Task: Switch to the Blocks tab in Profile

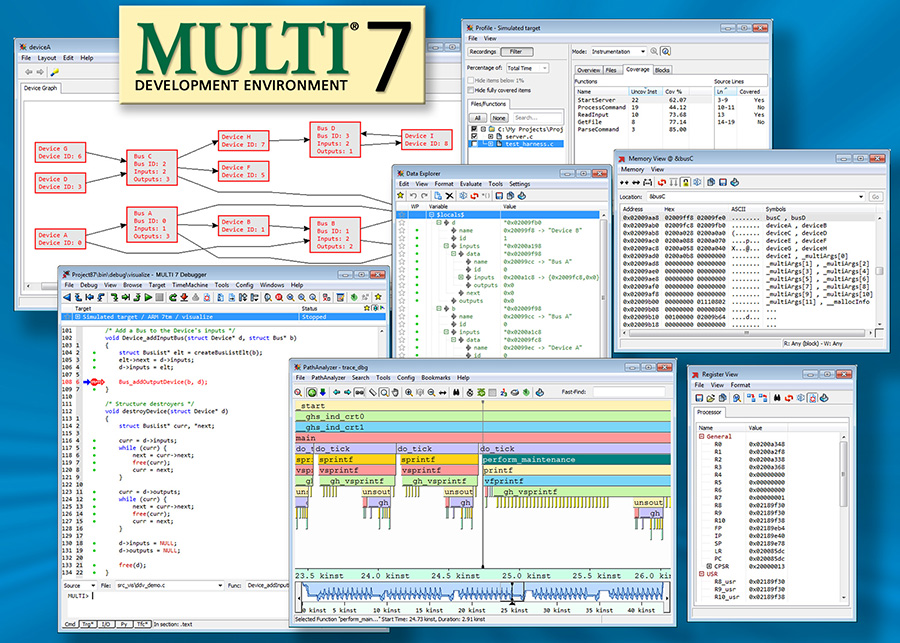Action: tap(662, 70)
